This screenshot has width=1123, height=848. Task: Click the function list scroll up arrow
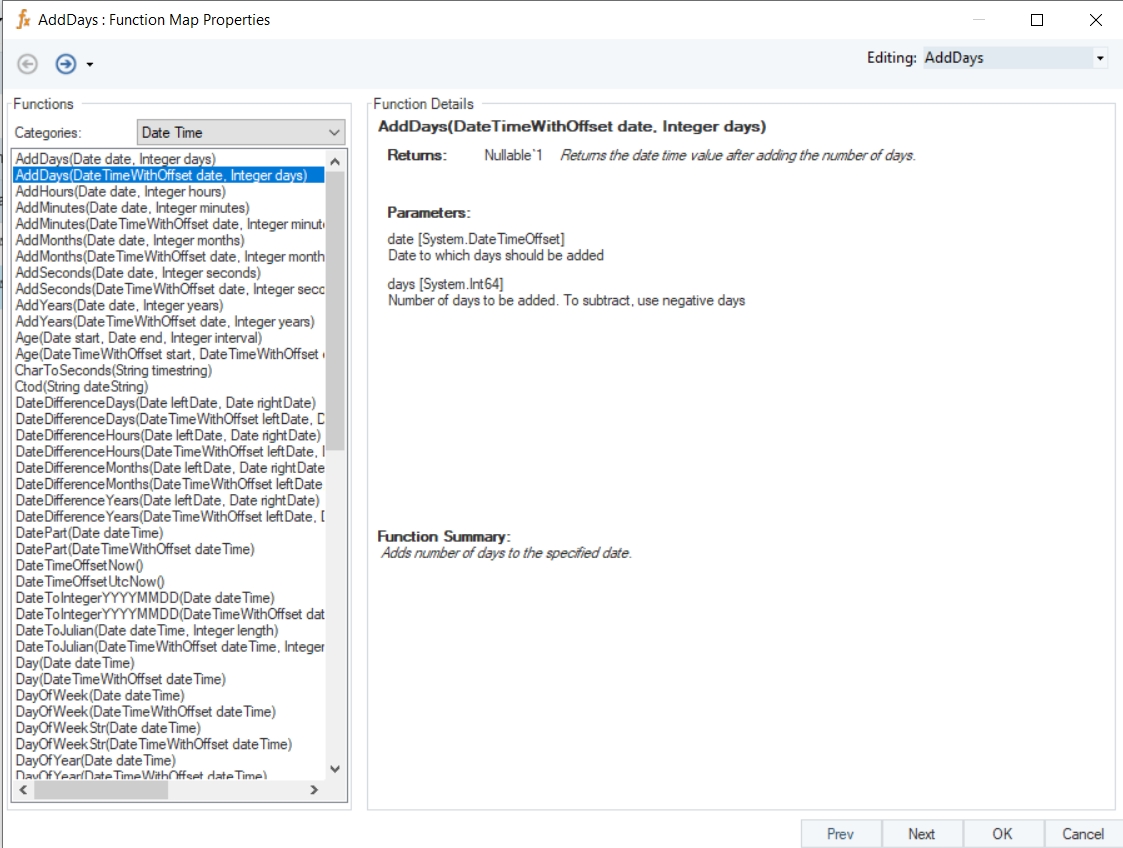335,161
